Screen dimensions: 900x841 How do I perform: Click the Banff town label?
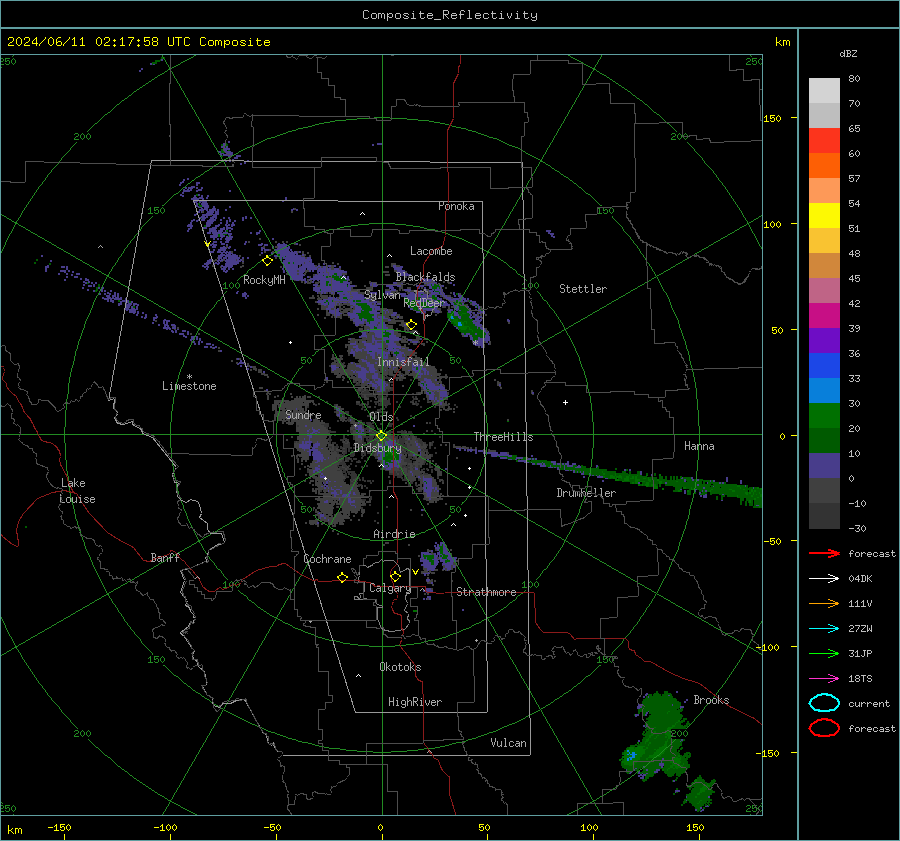165,557
